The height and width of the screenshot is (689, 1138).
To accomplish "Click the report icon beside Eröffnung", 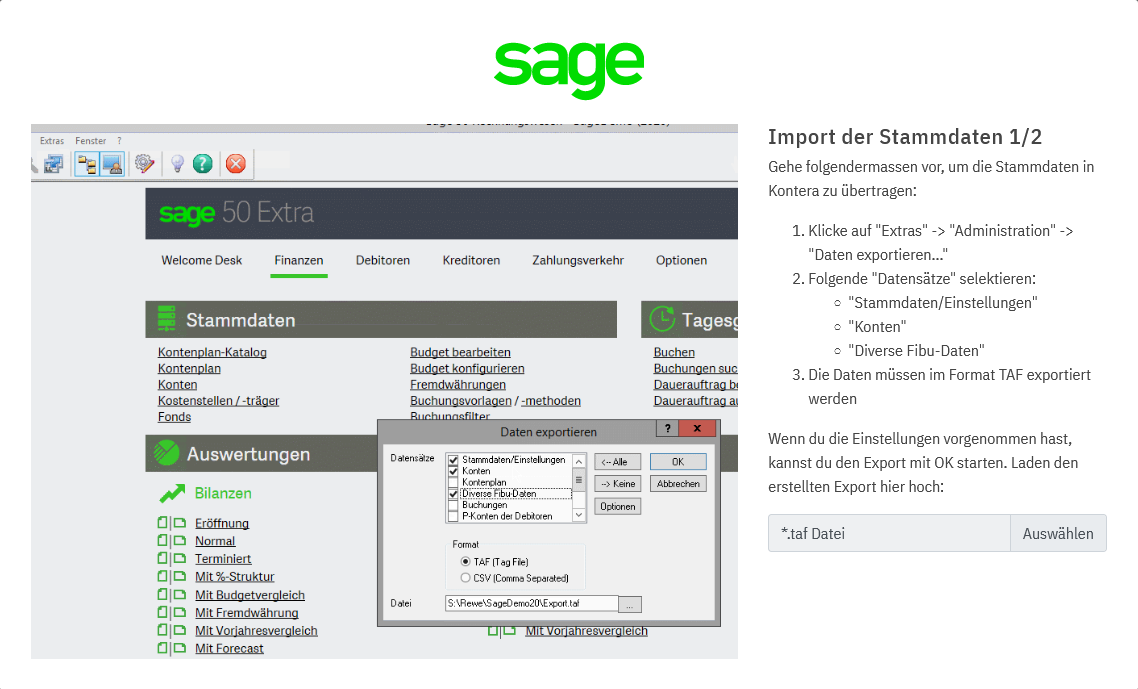I will pos(172,523).
